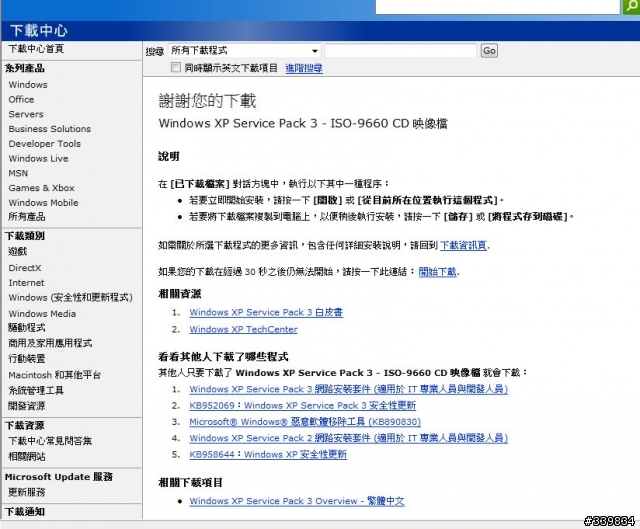Open Windows (安全性和更新程式) category
Screen dimensions: 640x529
(x=71, y=298)
